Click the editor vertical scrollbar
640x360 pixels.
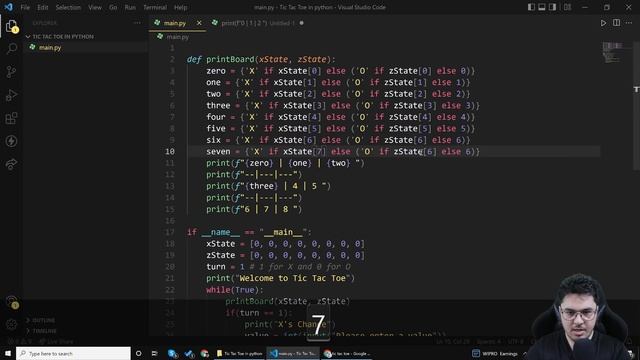click(636, 106)
